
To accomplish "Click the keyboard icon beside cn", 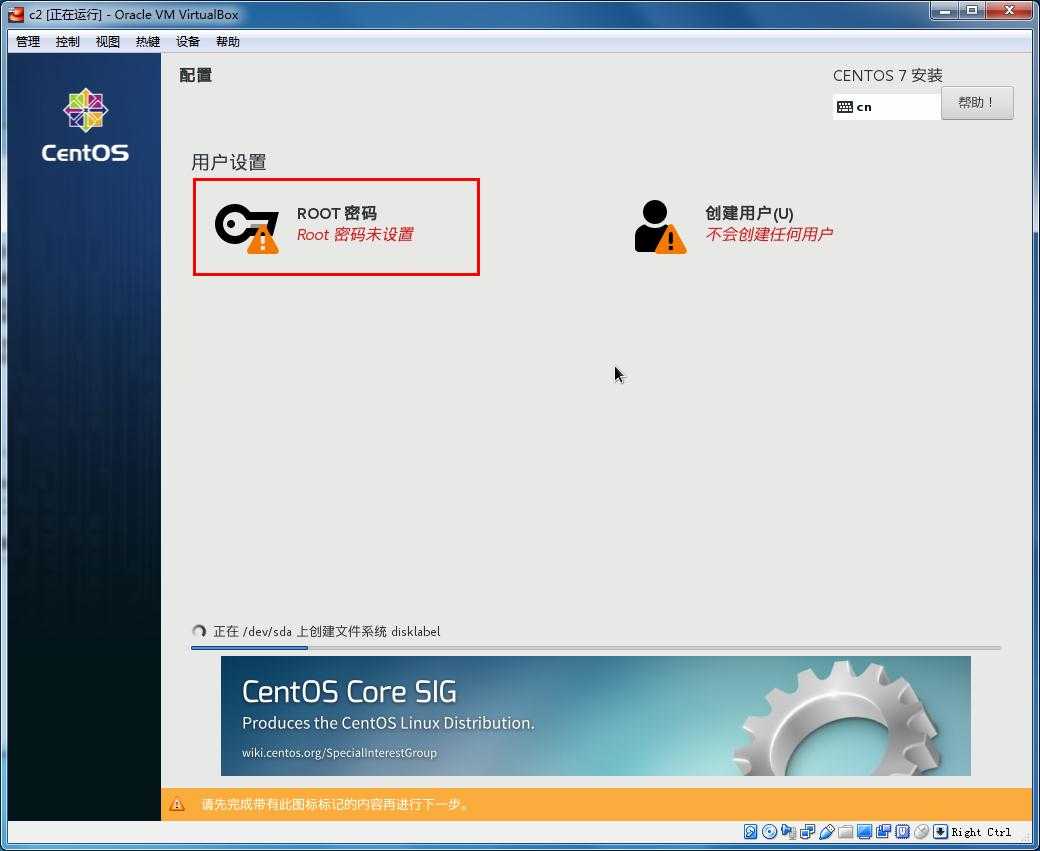I will point(844,107).
